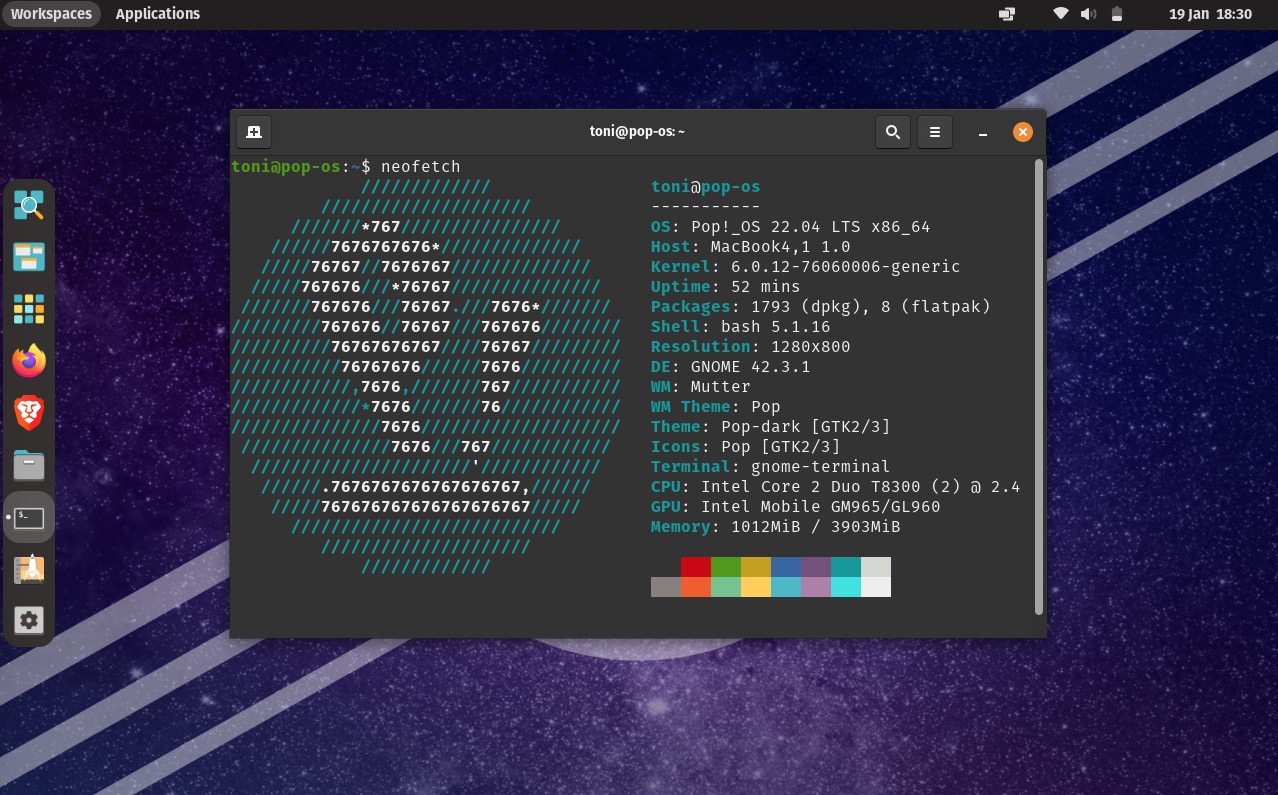Click the dark blue color block
Screen dimensions: 1278x795
786,567
